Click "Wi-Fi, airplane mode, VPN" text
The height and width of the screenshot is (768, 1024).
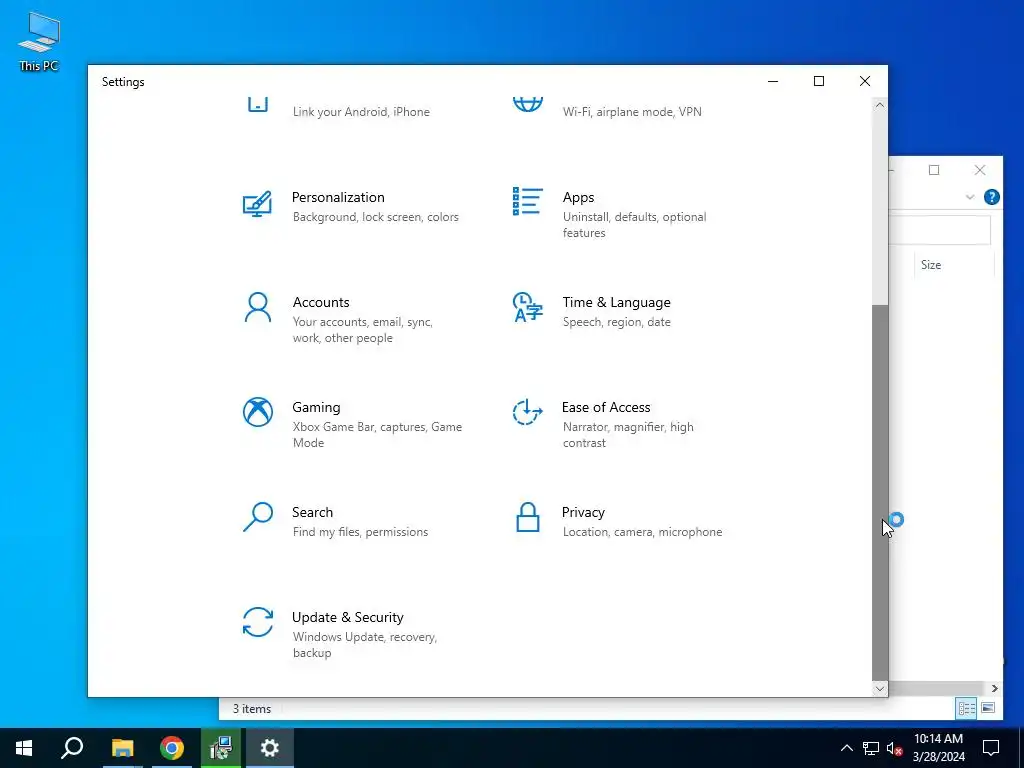(x=632, y=112)
